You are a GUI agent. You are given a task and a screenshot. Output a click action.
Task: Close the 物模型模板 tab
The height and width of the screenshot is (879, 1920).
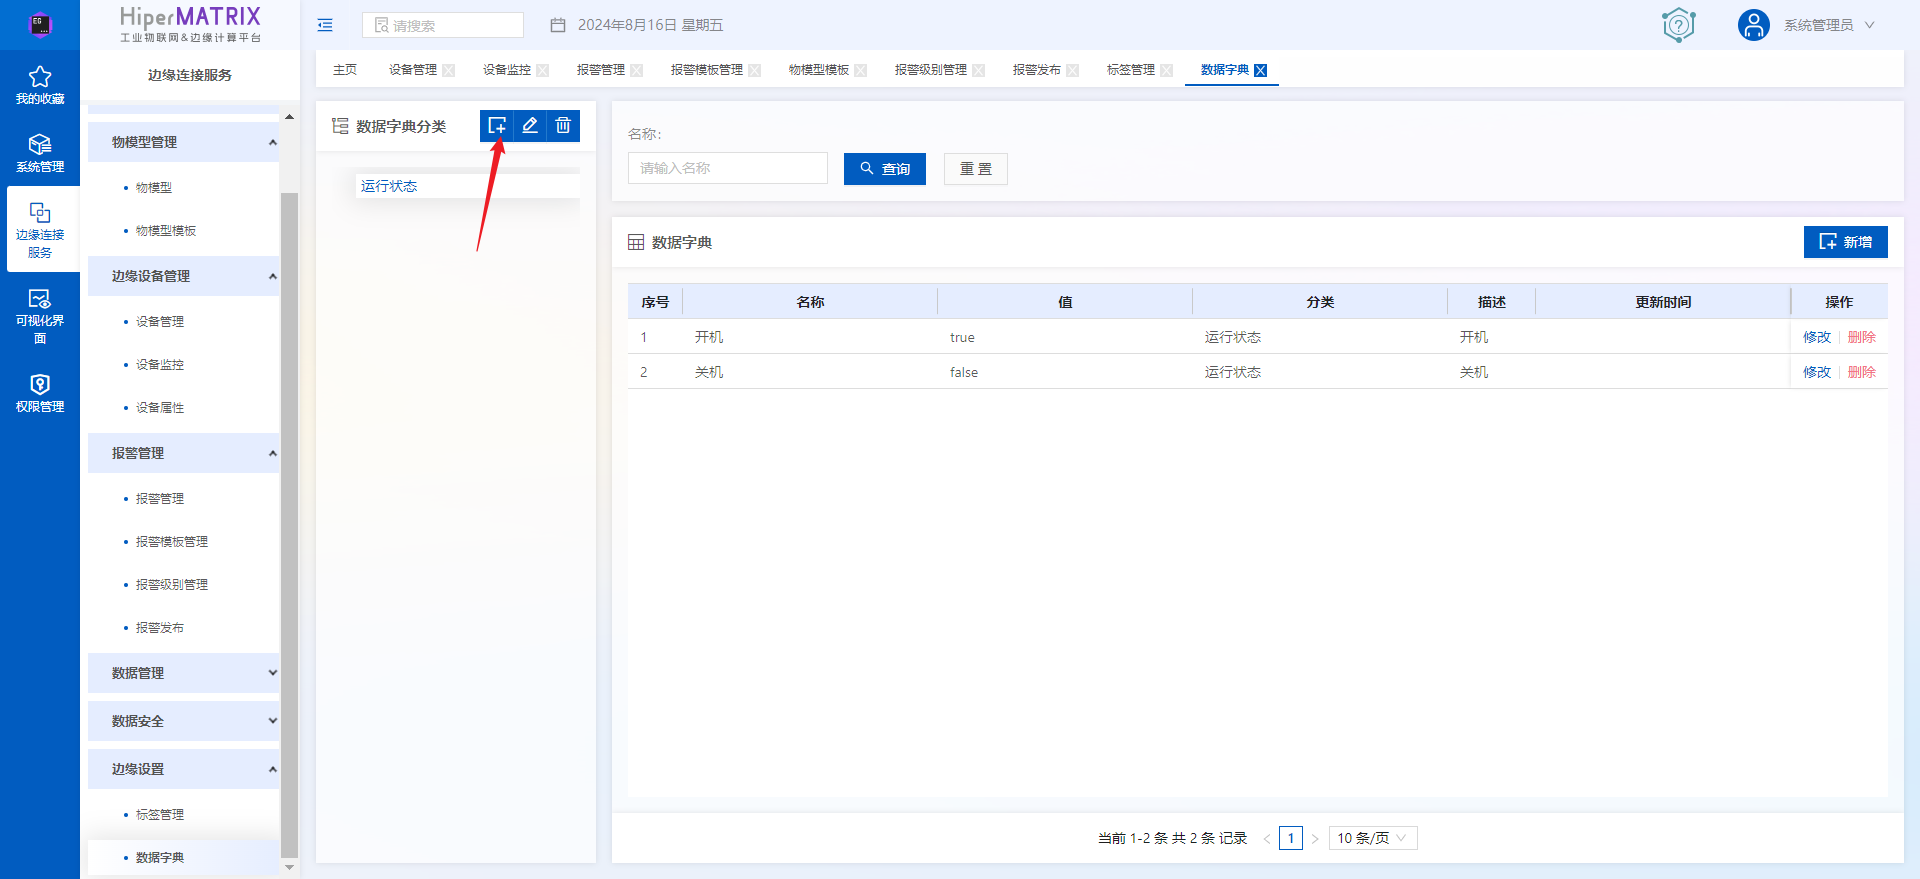point(861,70)
